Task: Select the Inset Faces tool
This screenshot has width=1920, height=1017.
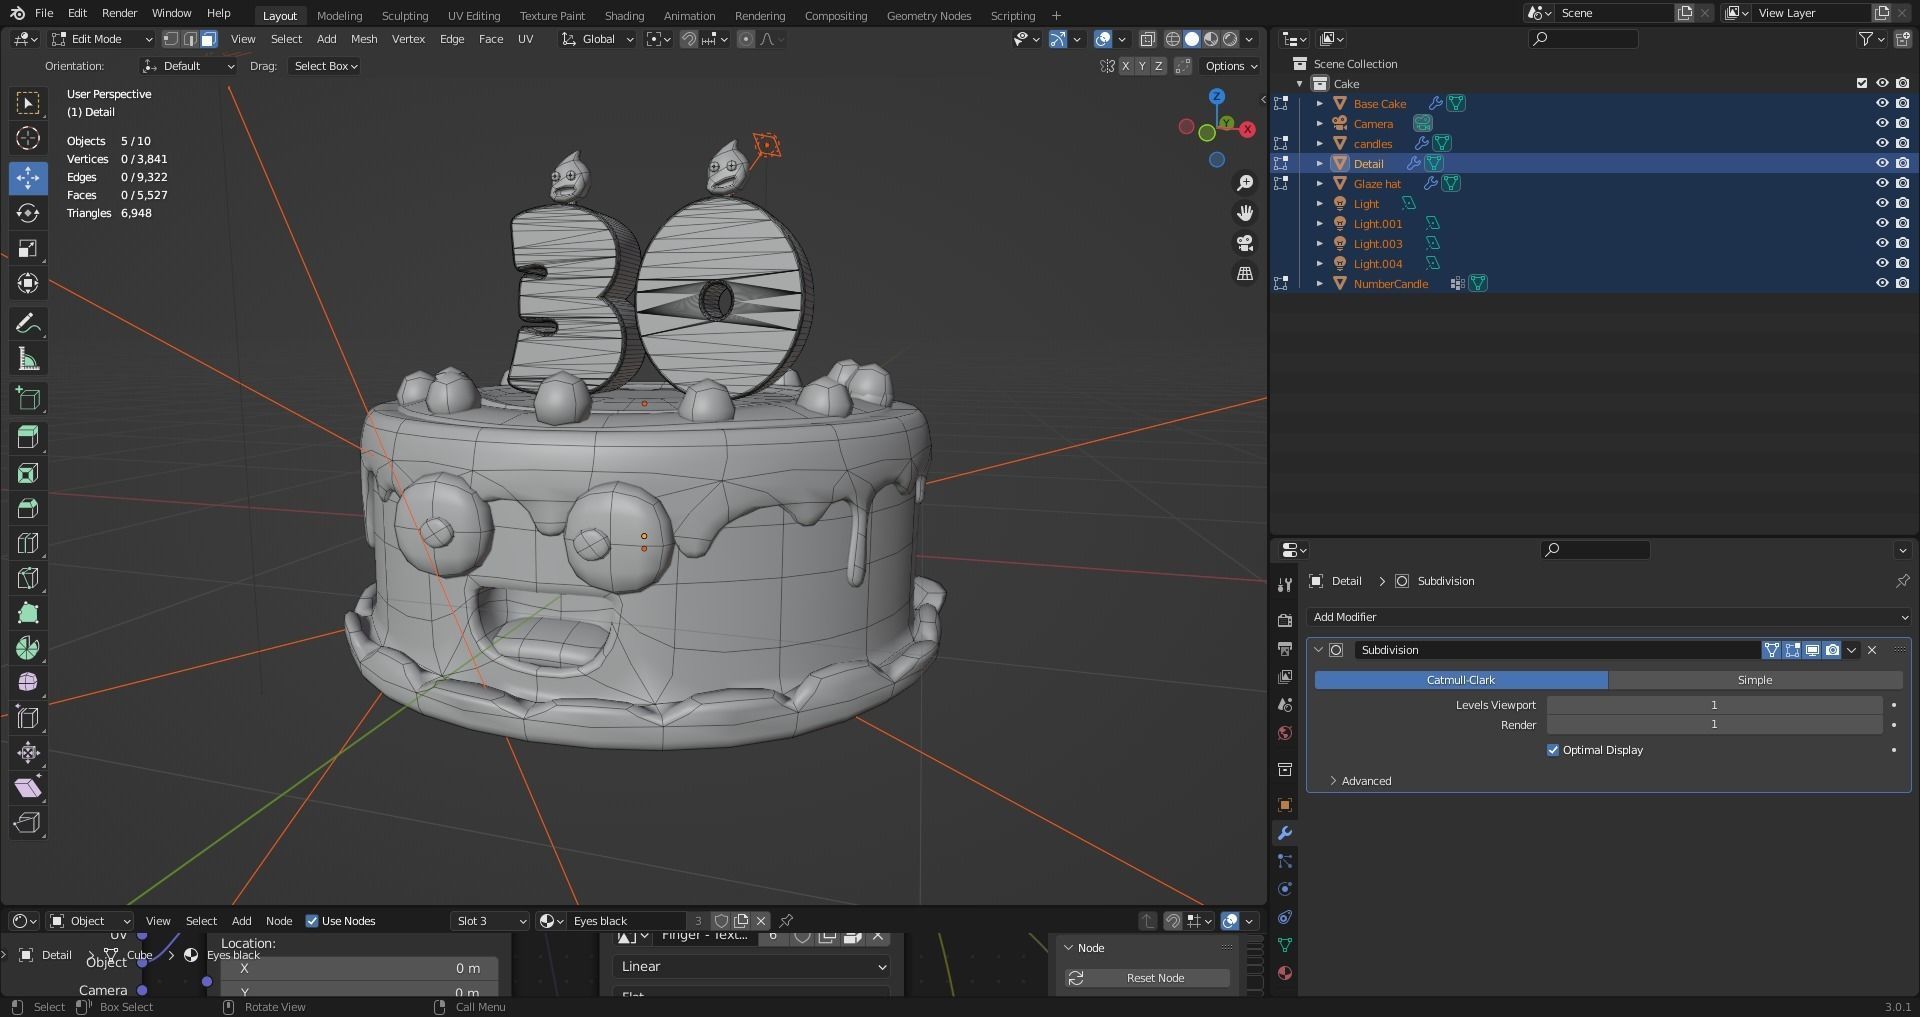Action: (x=28, y=473)
